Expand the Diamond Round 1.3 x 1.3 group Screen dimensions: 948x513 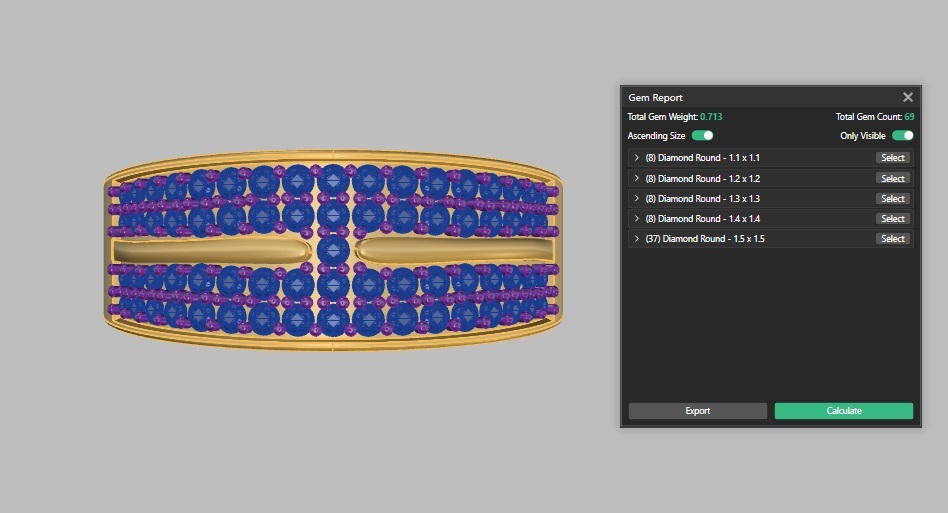click(637, 198)
